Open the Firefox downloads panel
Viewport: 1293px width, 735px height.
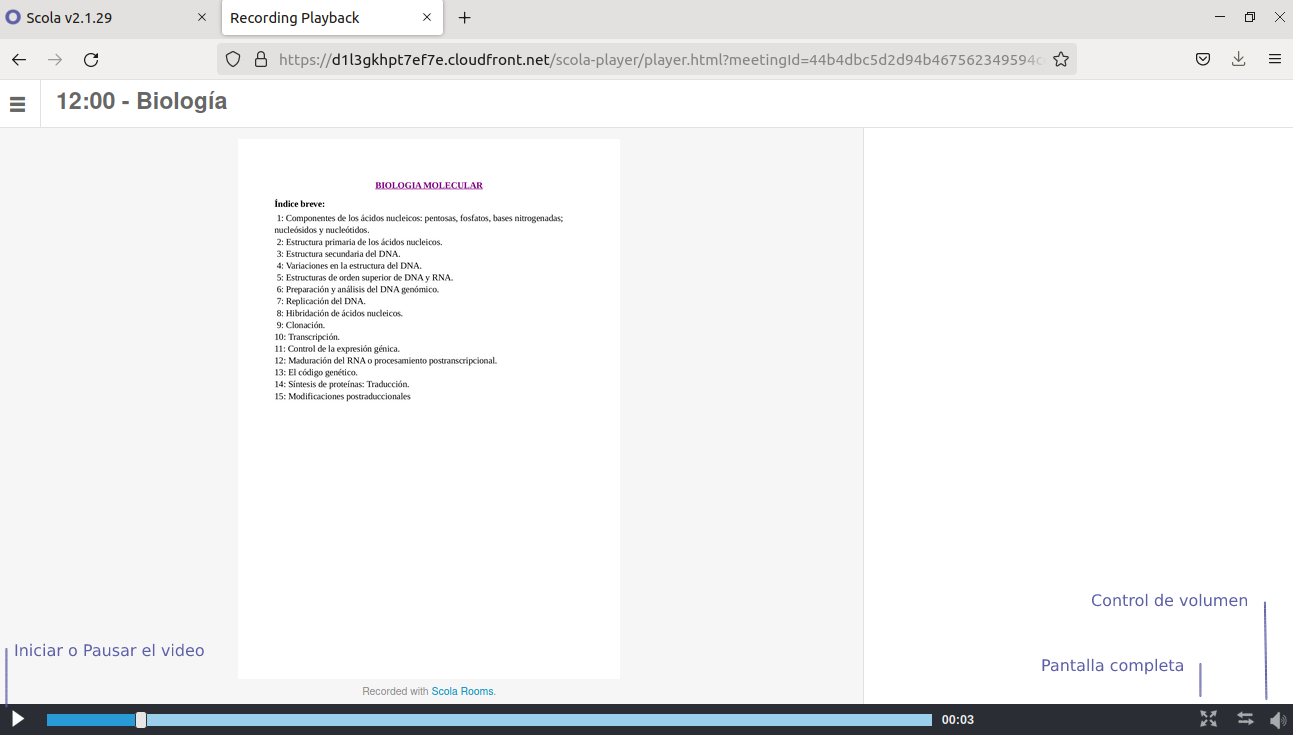click(1238, 60)
